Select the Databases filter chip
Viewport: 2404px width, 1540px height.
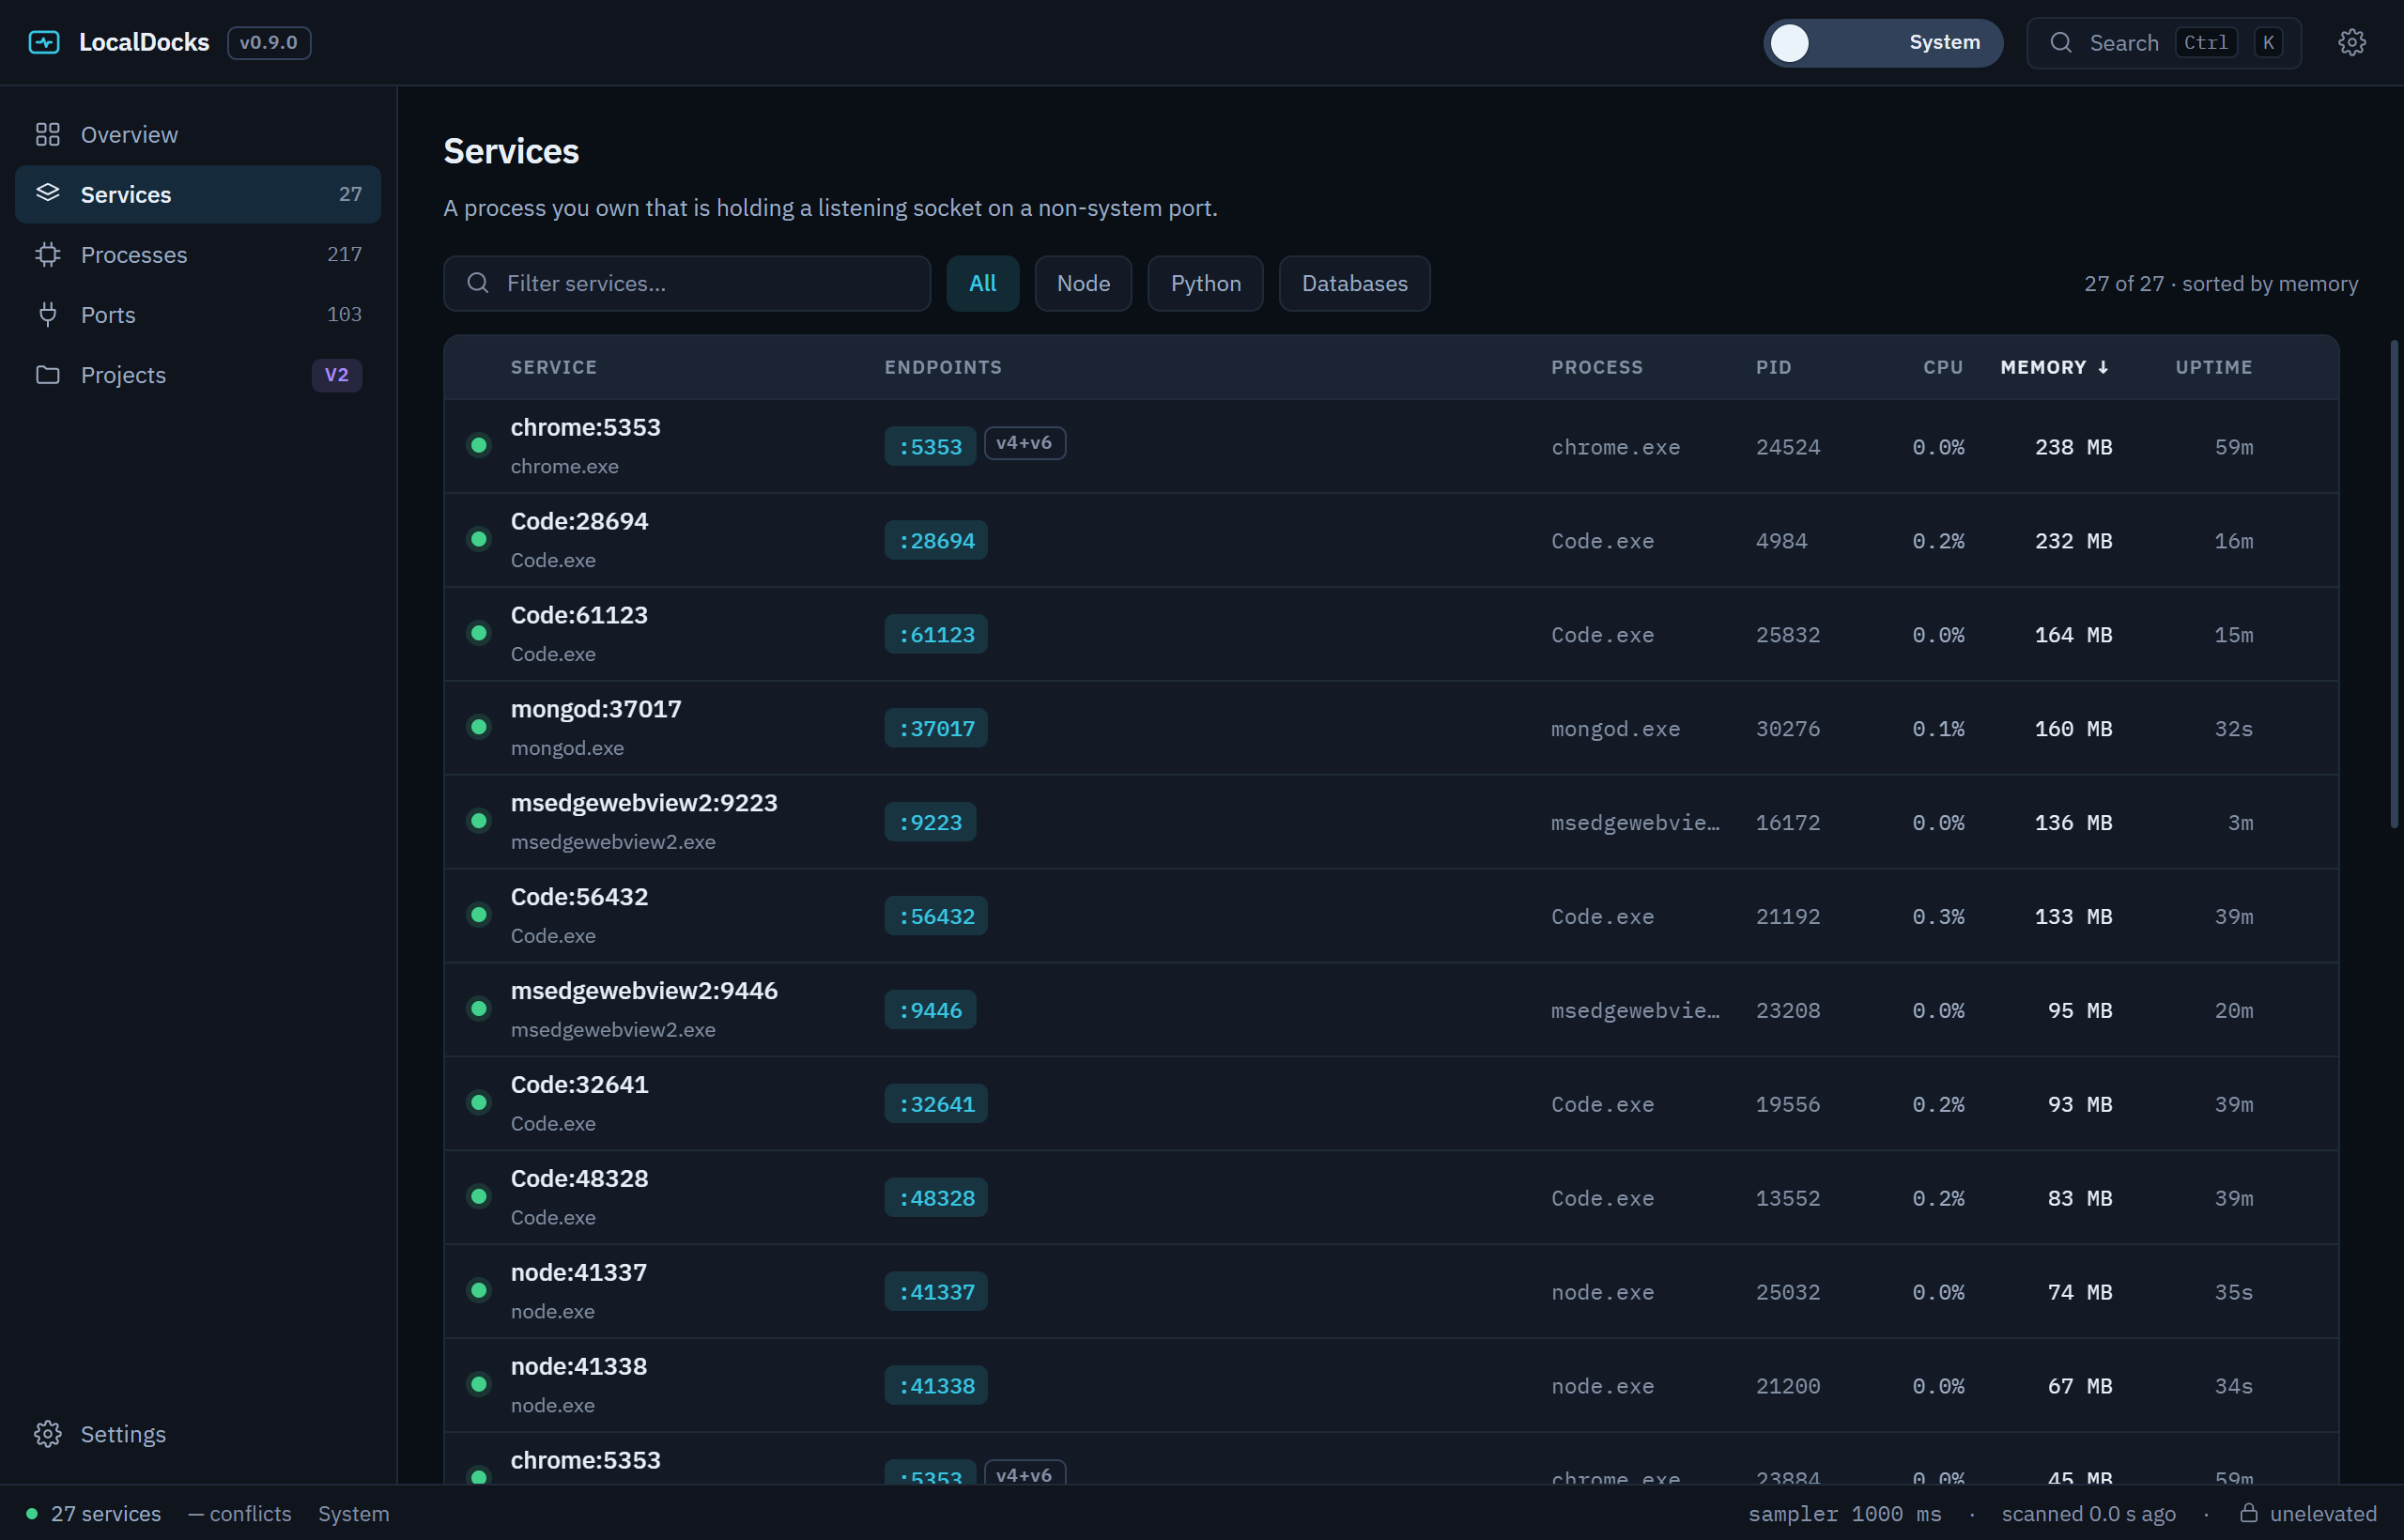coord(1354,283)
